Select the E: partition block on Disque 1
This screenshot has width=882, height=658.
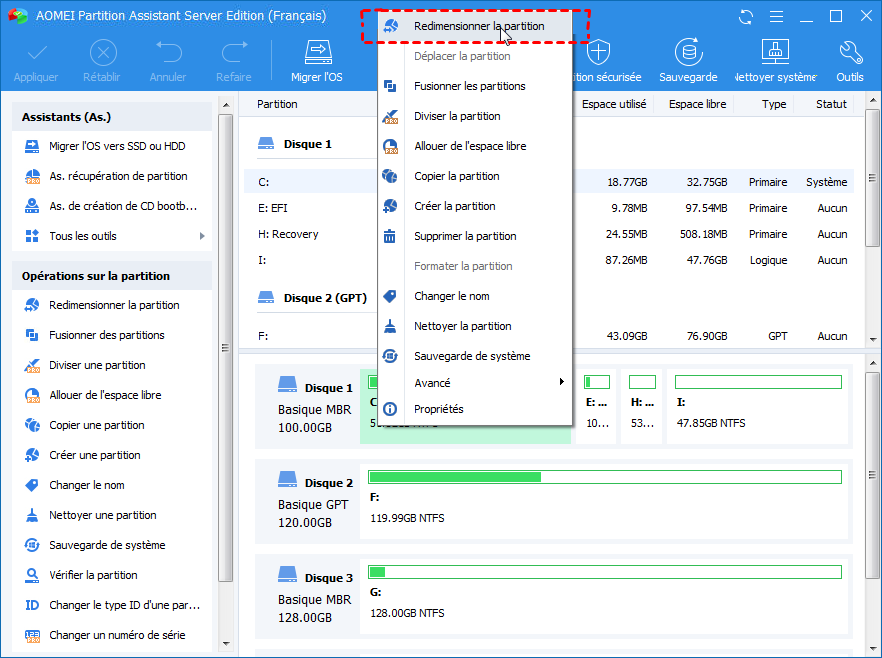click(596, 406)
